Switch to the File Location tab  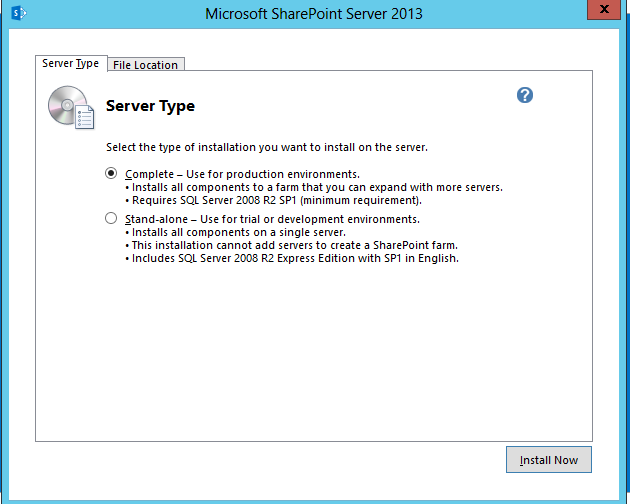[145, 65]
